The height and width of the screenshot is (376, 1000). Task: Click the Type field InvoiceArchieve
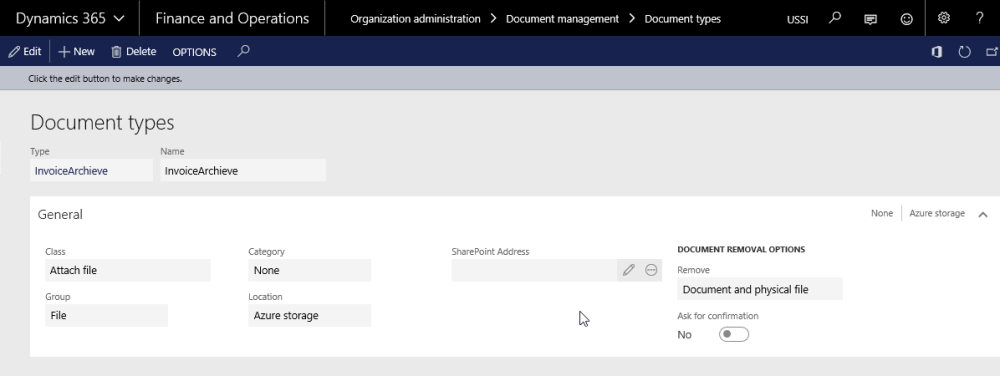pyautogui.click(x=91, y=170)
